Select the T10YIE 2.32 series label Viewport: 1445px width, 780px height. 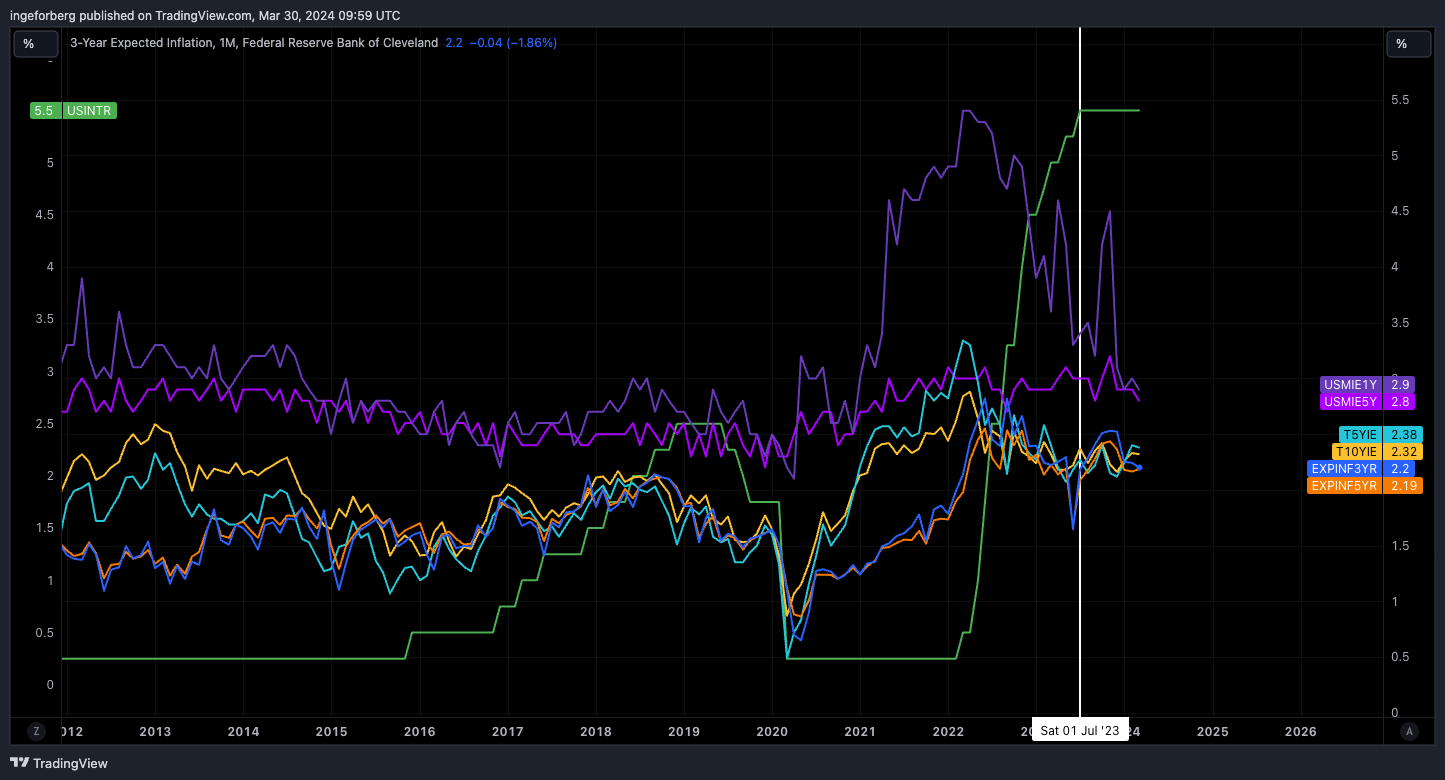coord(1377,452)
